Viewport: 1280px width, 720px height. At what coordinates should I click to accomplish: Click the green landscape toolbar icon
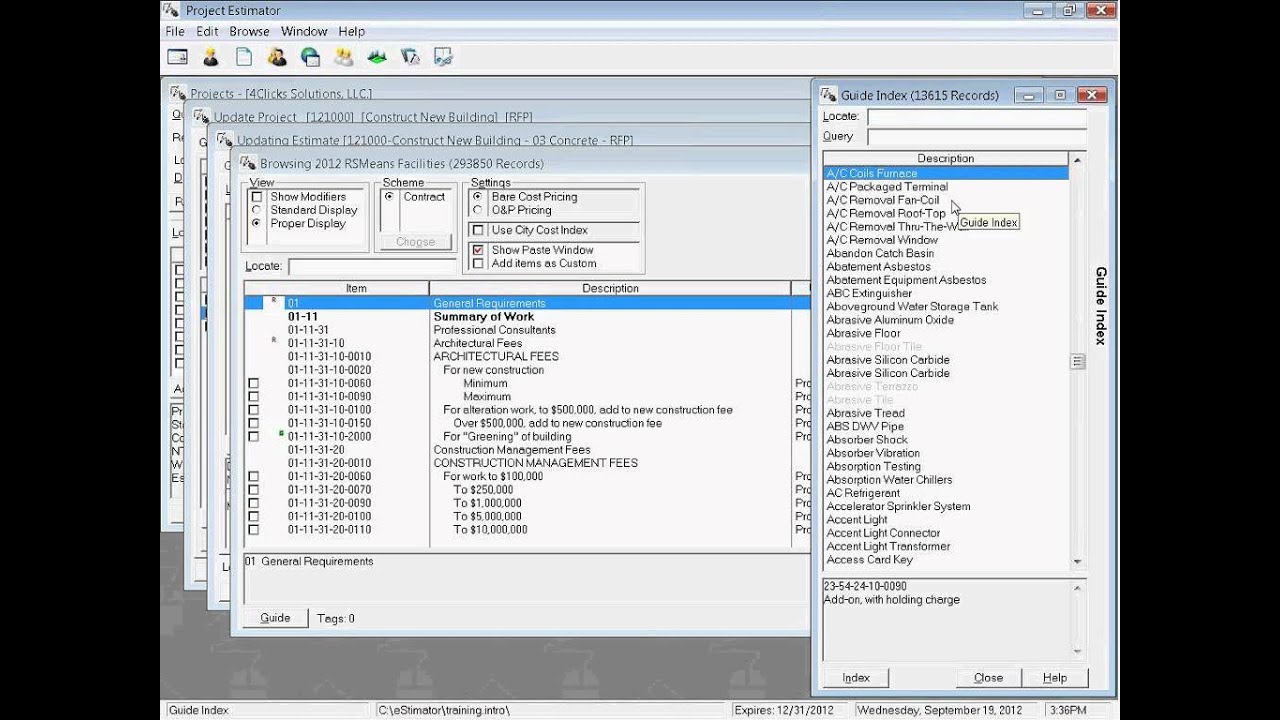[377, 57]
